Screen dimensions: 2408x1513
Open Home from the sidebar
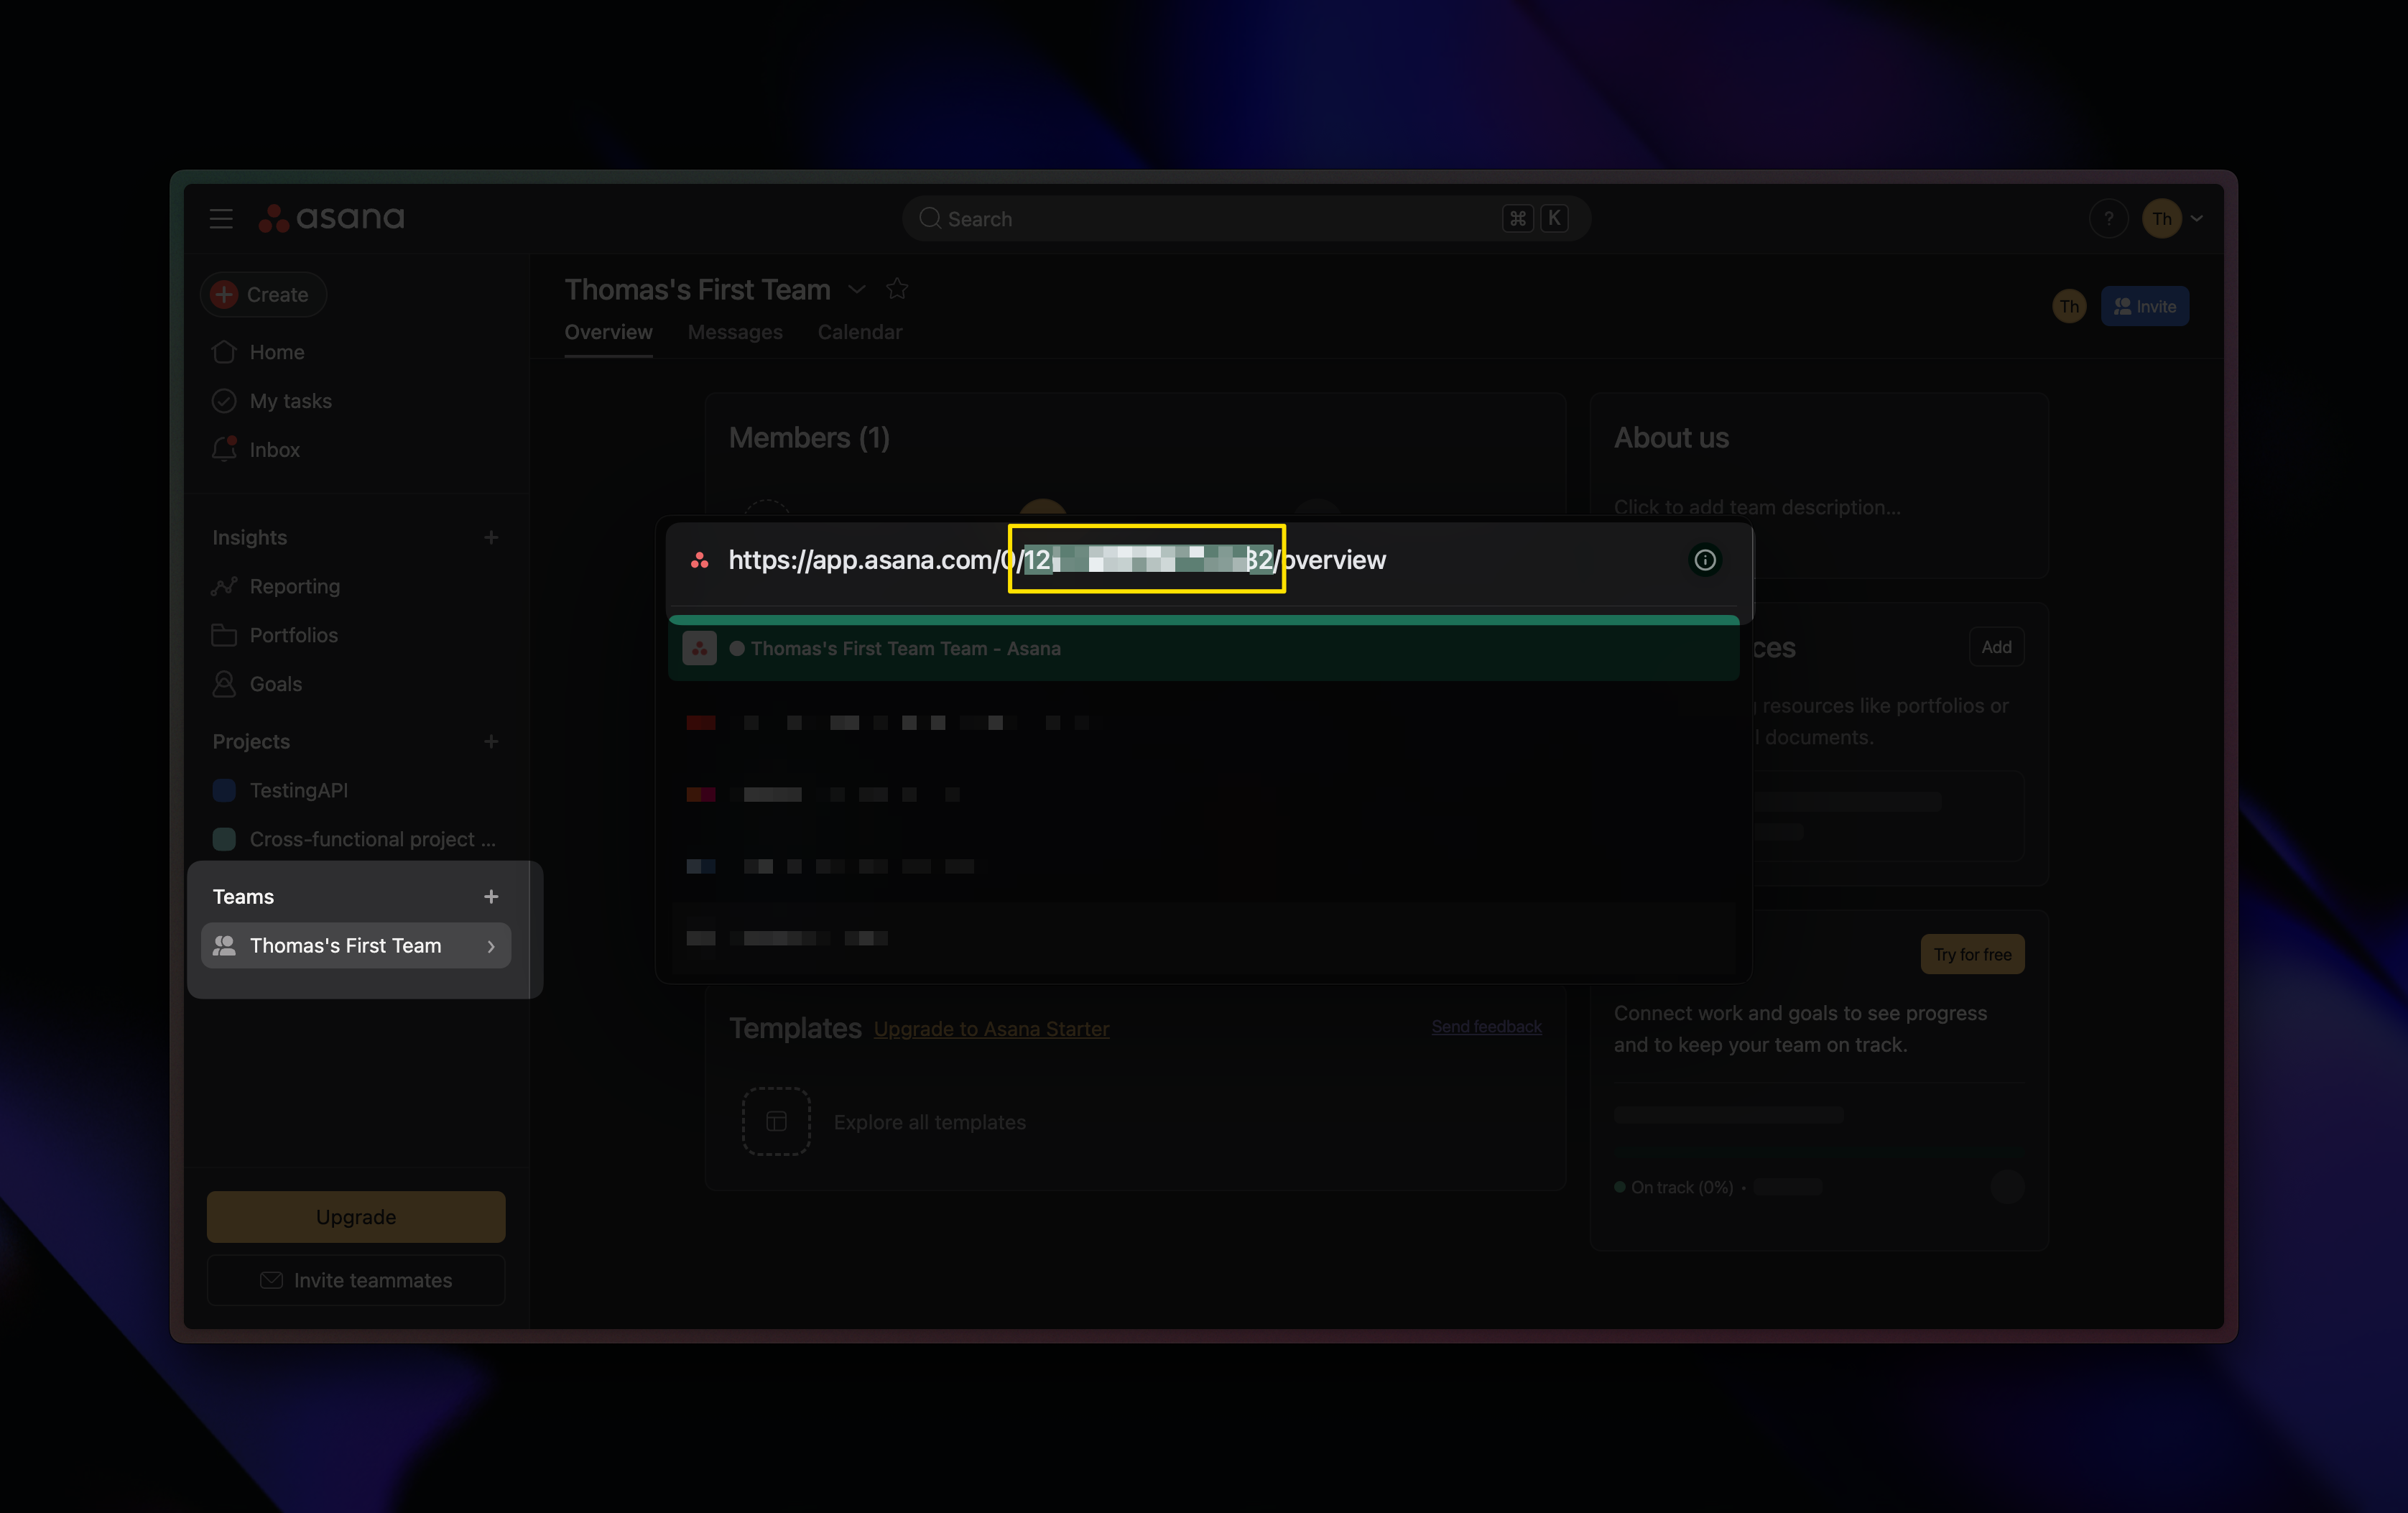(276, 352)
